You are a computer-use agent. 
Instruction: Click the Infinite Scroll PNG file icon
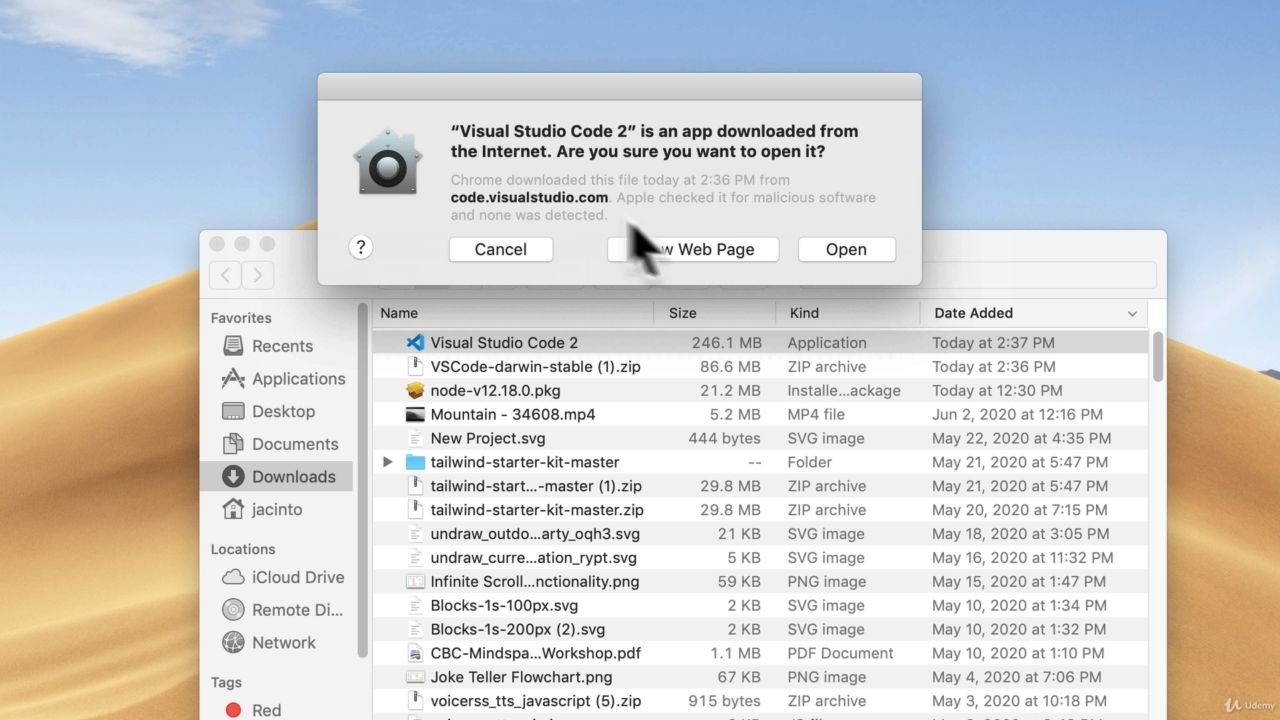[415, 581]
